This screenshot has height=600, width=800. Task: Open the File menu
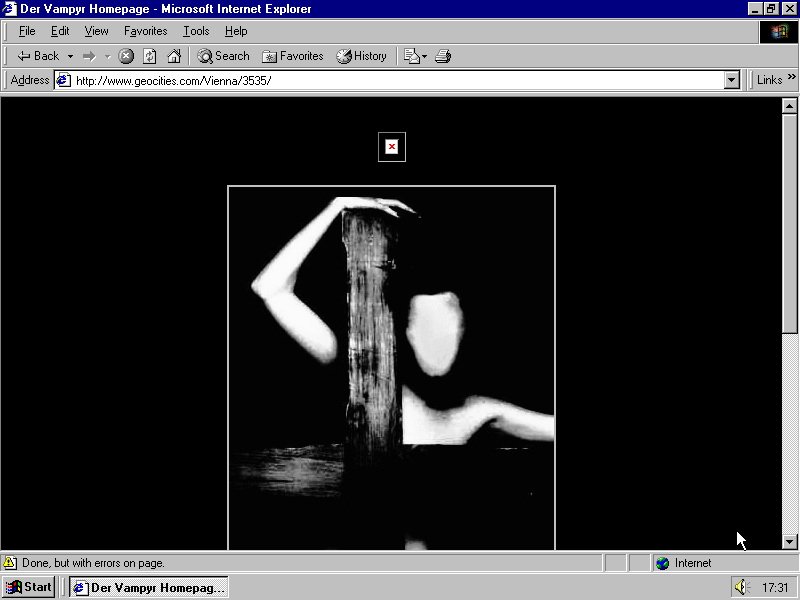coord(27,31)
